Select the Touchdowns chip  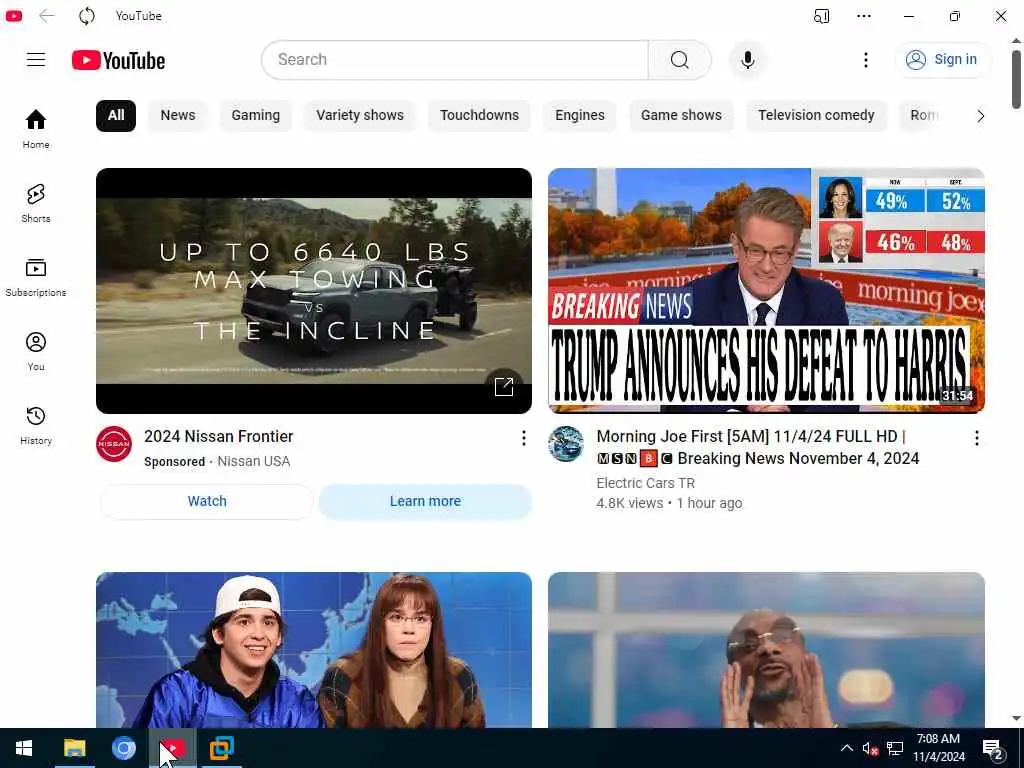479,116
